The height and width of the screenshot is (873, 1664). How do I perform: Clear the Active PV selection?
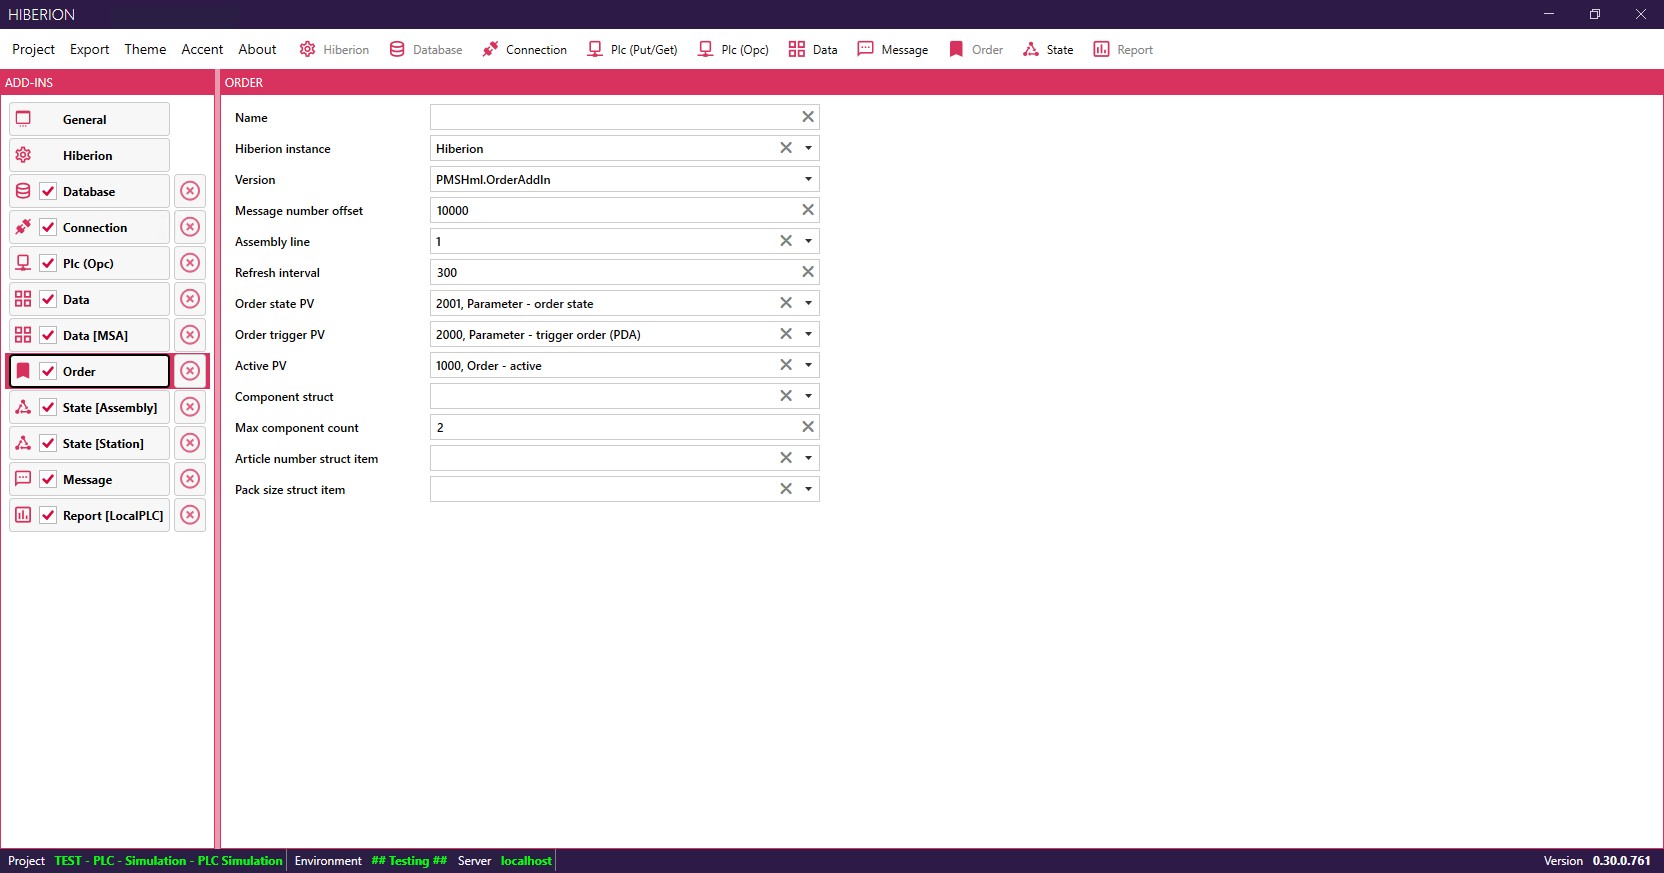(x=786, y=365)
